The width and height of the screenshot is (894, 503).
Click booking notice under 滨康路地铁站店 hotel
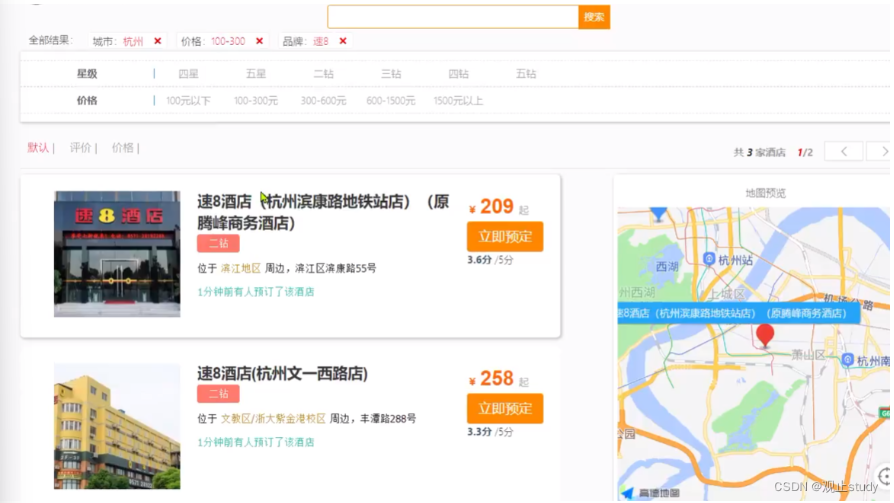pos(255,292)
